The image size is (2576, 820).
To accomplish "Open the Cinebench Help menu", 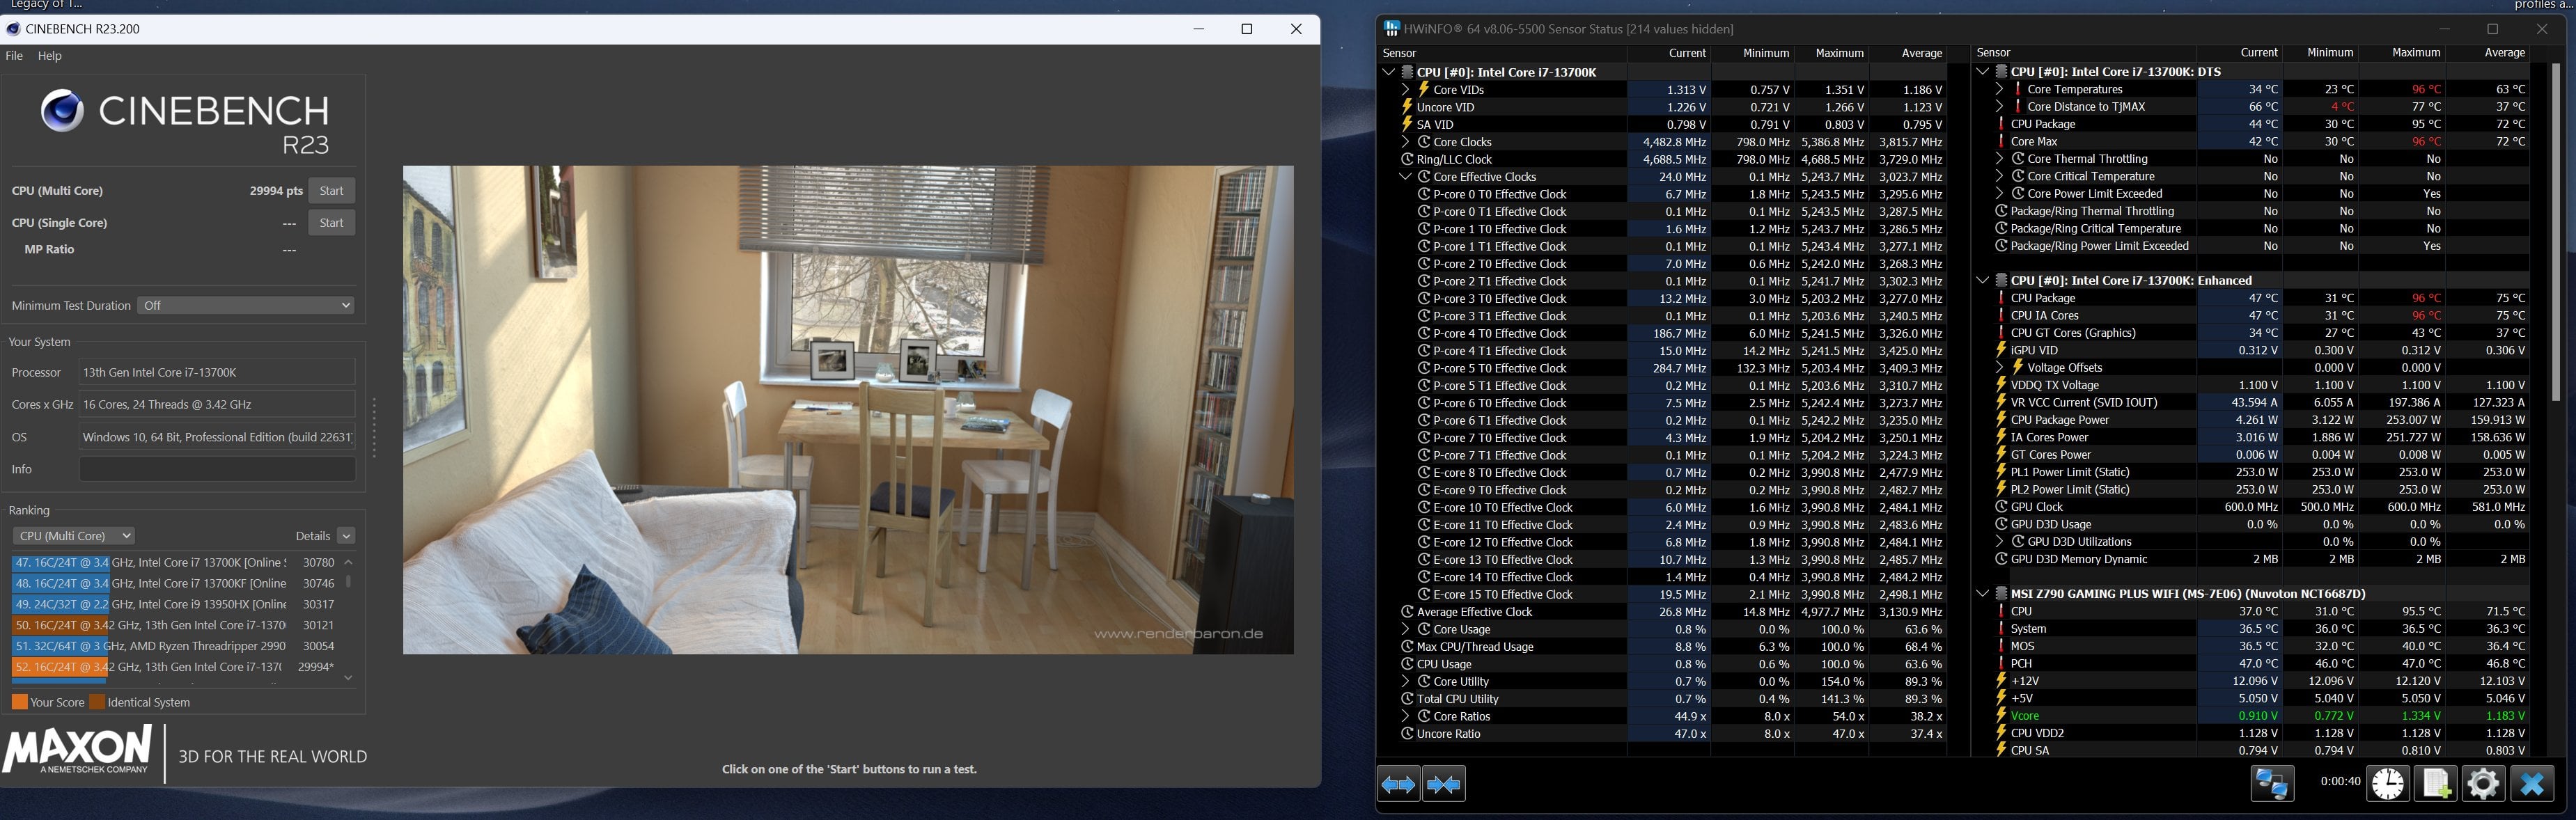I will pyautogui.click(x=50, y=56).
